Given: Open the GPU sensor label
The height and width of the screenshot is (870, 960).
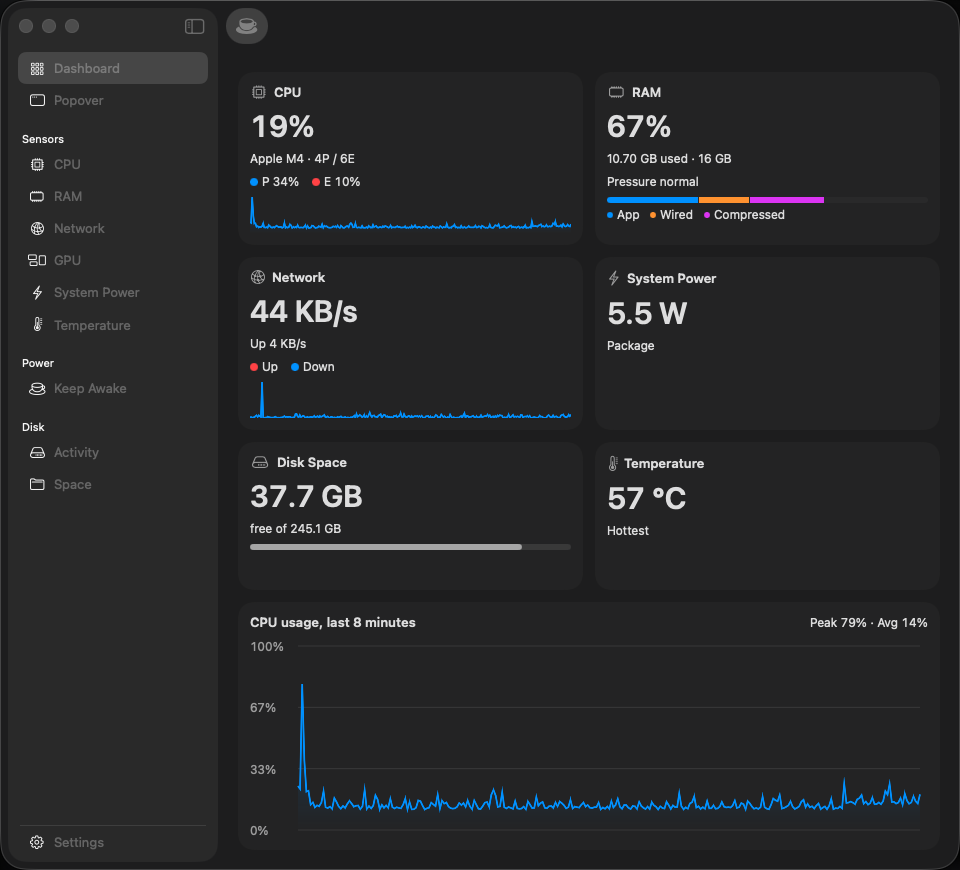Looking at the screenshot, I should click(x=67, y=260).
